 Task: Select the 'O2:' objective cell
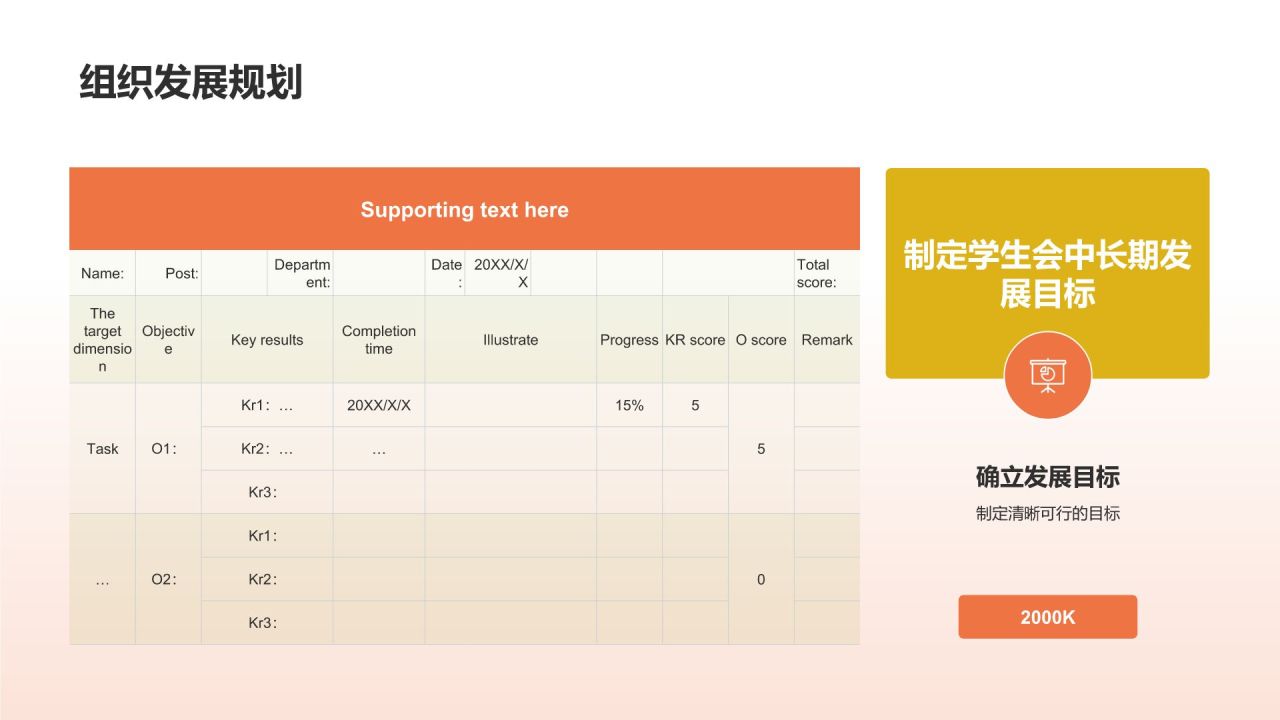(x=164, y=579)
